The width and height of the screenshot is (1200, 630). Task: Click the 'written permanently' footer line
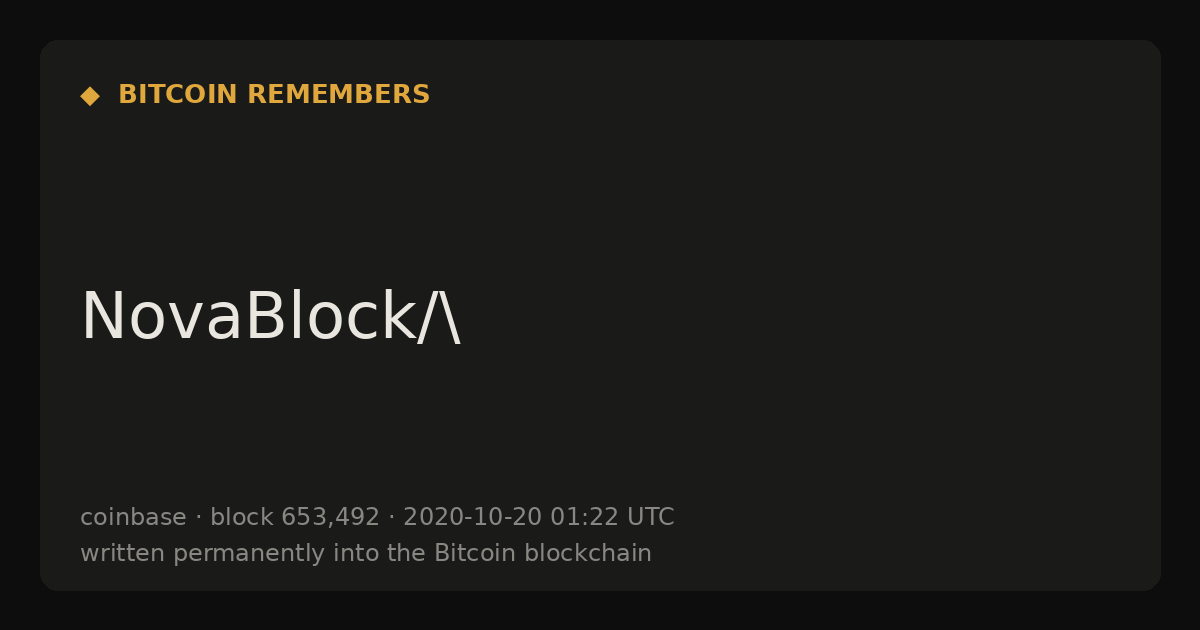coord(366,553)
